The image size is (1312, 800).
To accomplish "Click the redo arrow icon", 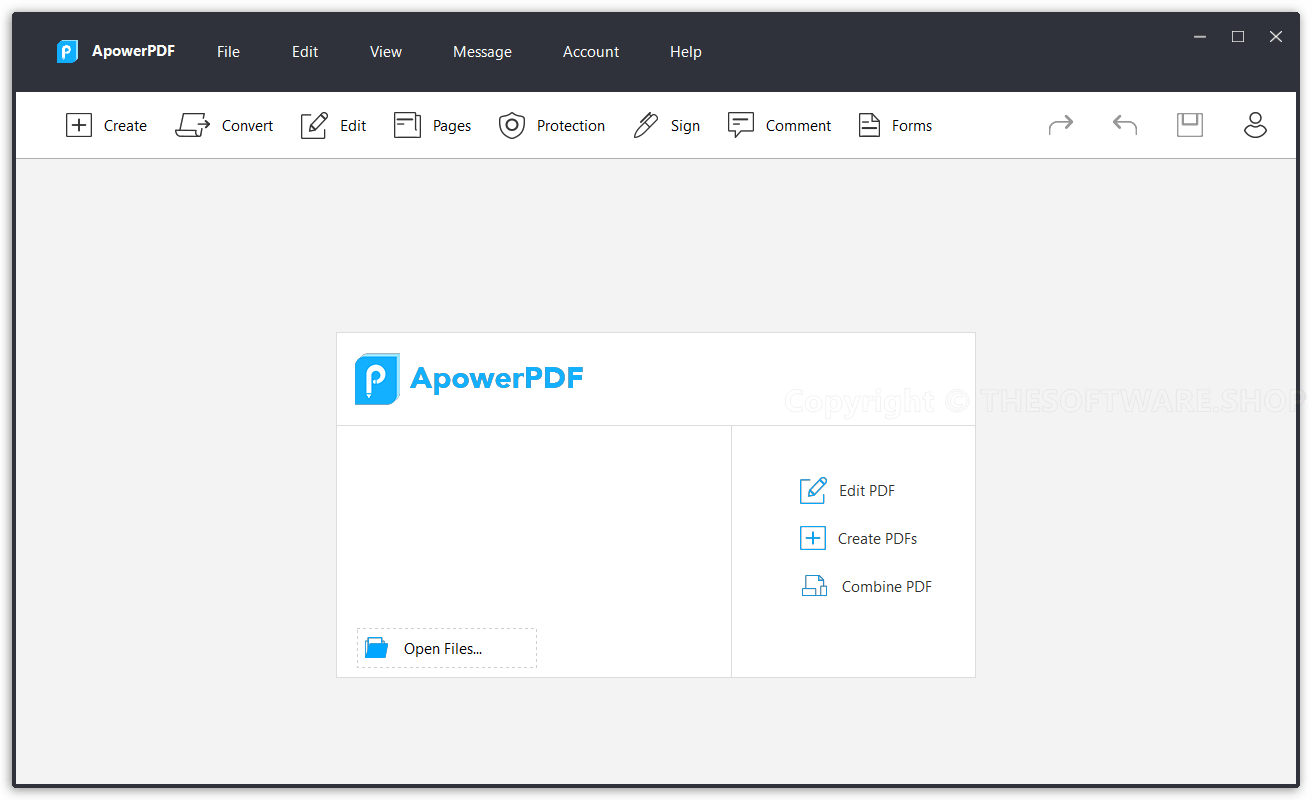I will [x=1061, y=125].
